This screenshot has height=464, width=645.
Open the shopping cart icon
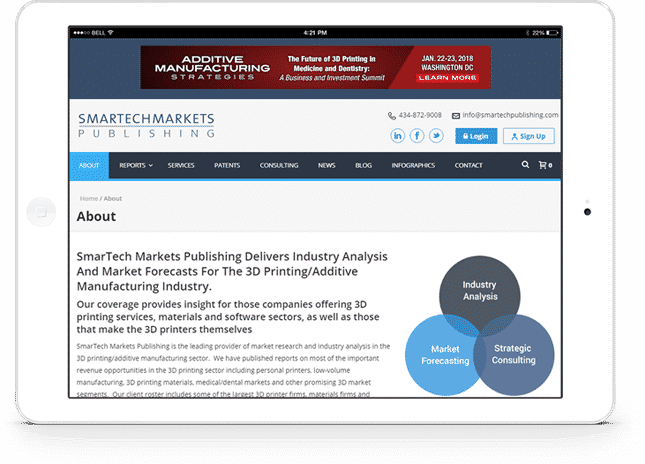coord(545,165)
